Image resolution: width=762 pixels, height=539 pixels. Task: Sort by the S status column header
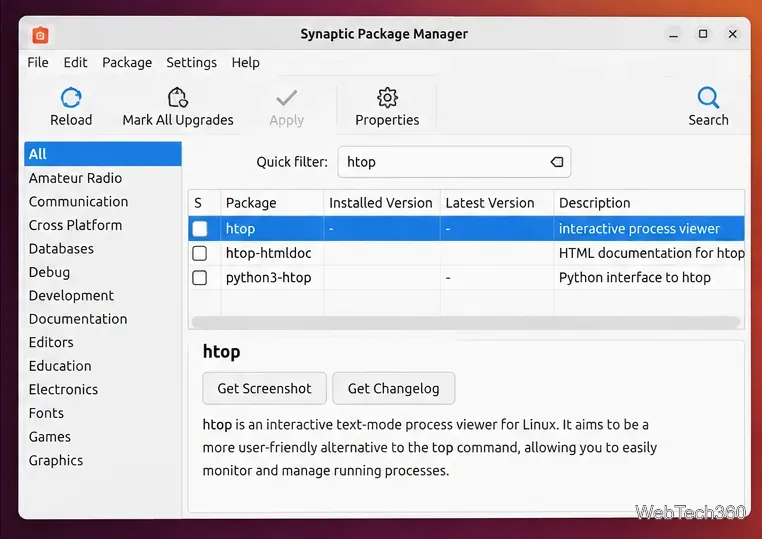pyautogui.click(x=204, y=203)
